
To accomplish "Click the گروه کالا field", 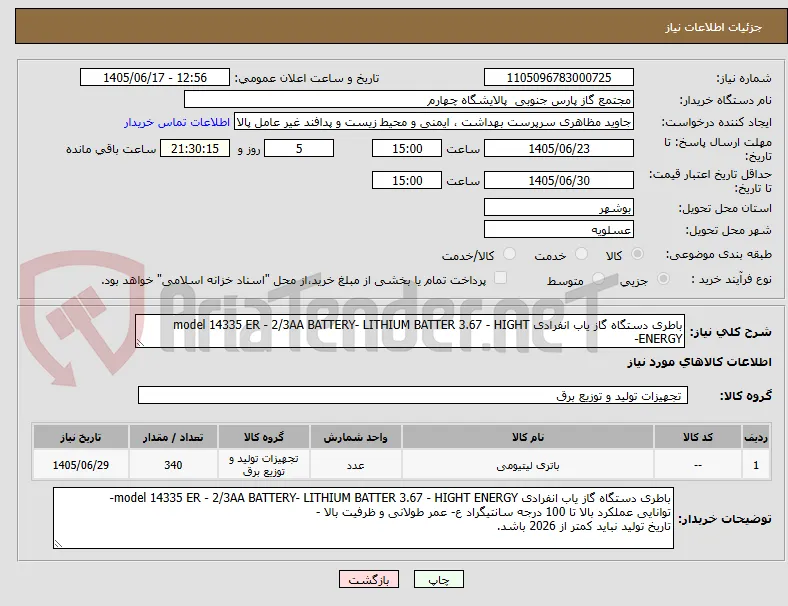I will [x=413, y=395].
